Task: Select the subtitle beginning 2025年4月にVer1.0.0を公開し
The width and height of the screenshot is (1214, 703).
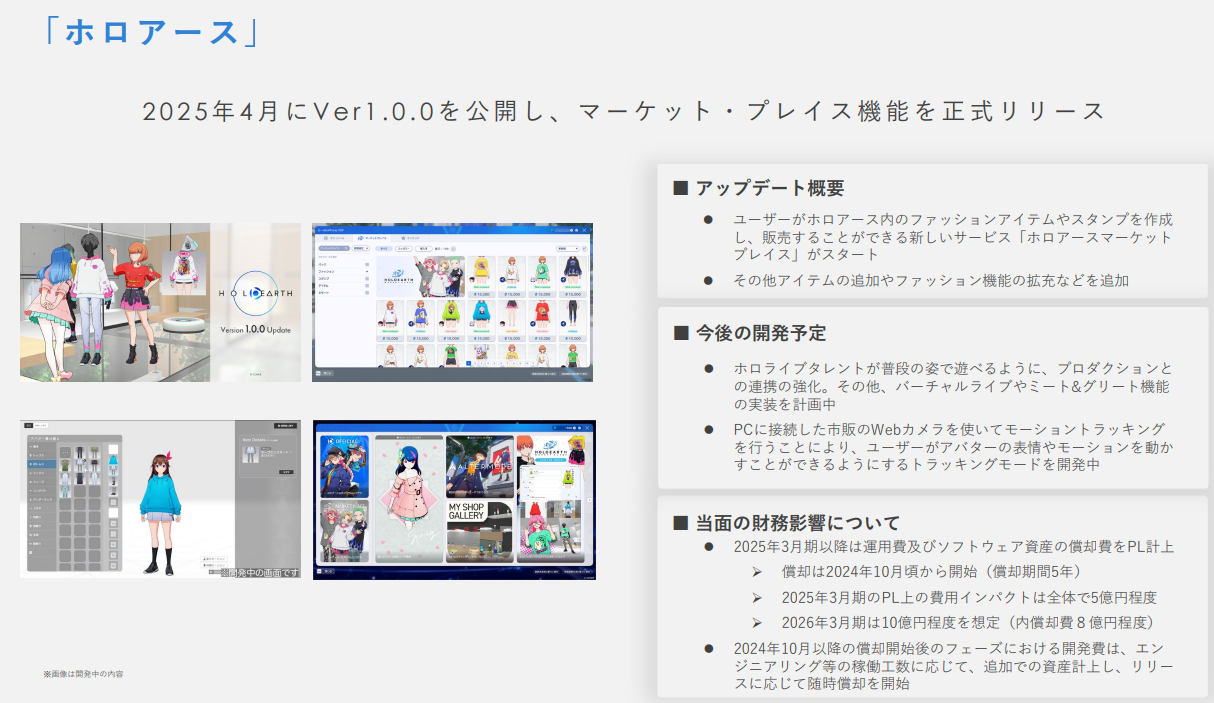Action: pos(624,110)
